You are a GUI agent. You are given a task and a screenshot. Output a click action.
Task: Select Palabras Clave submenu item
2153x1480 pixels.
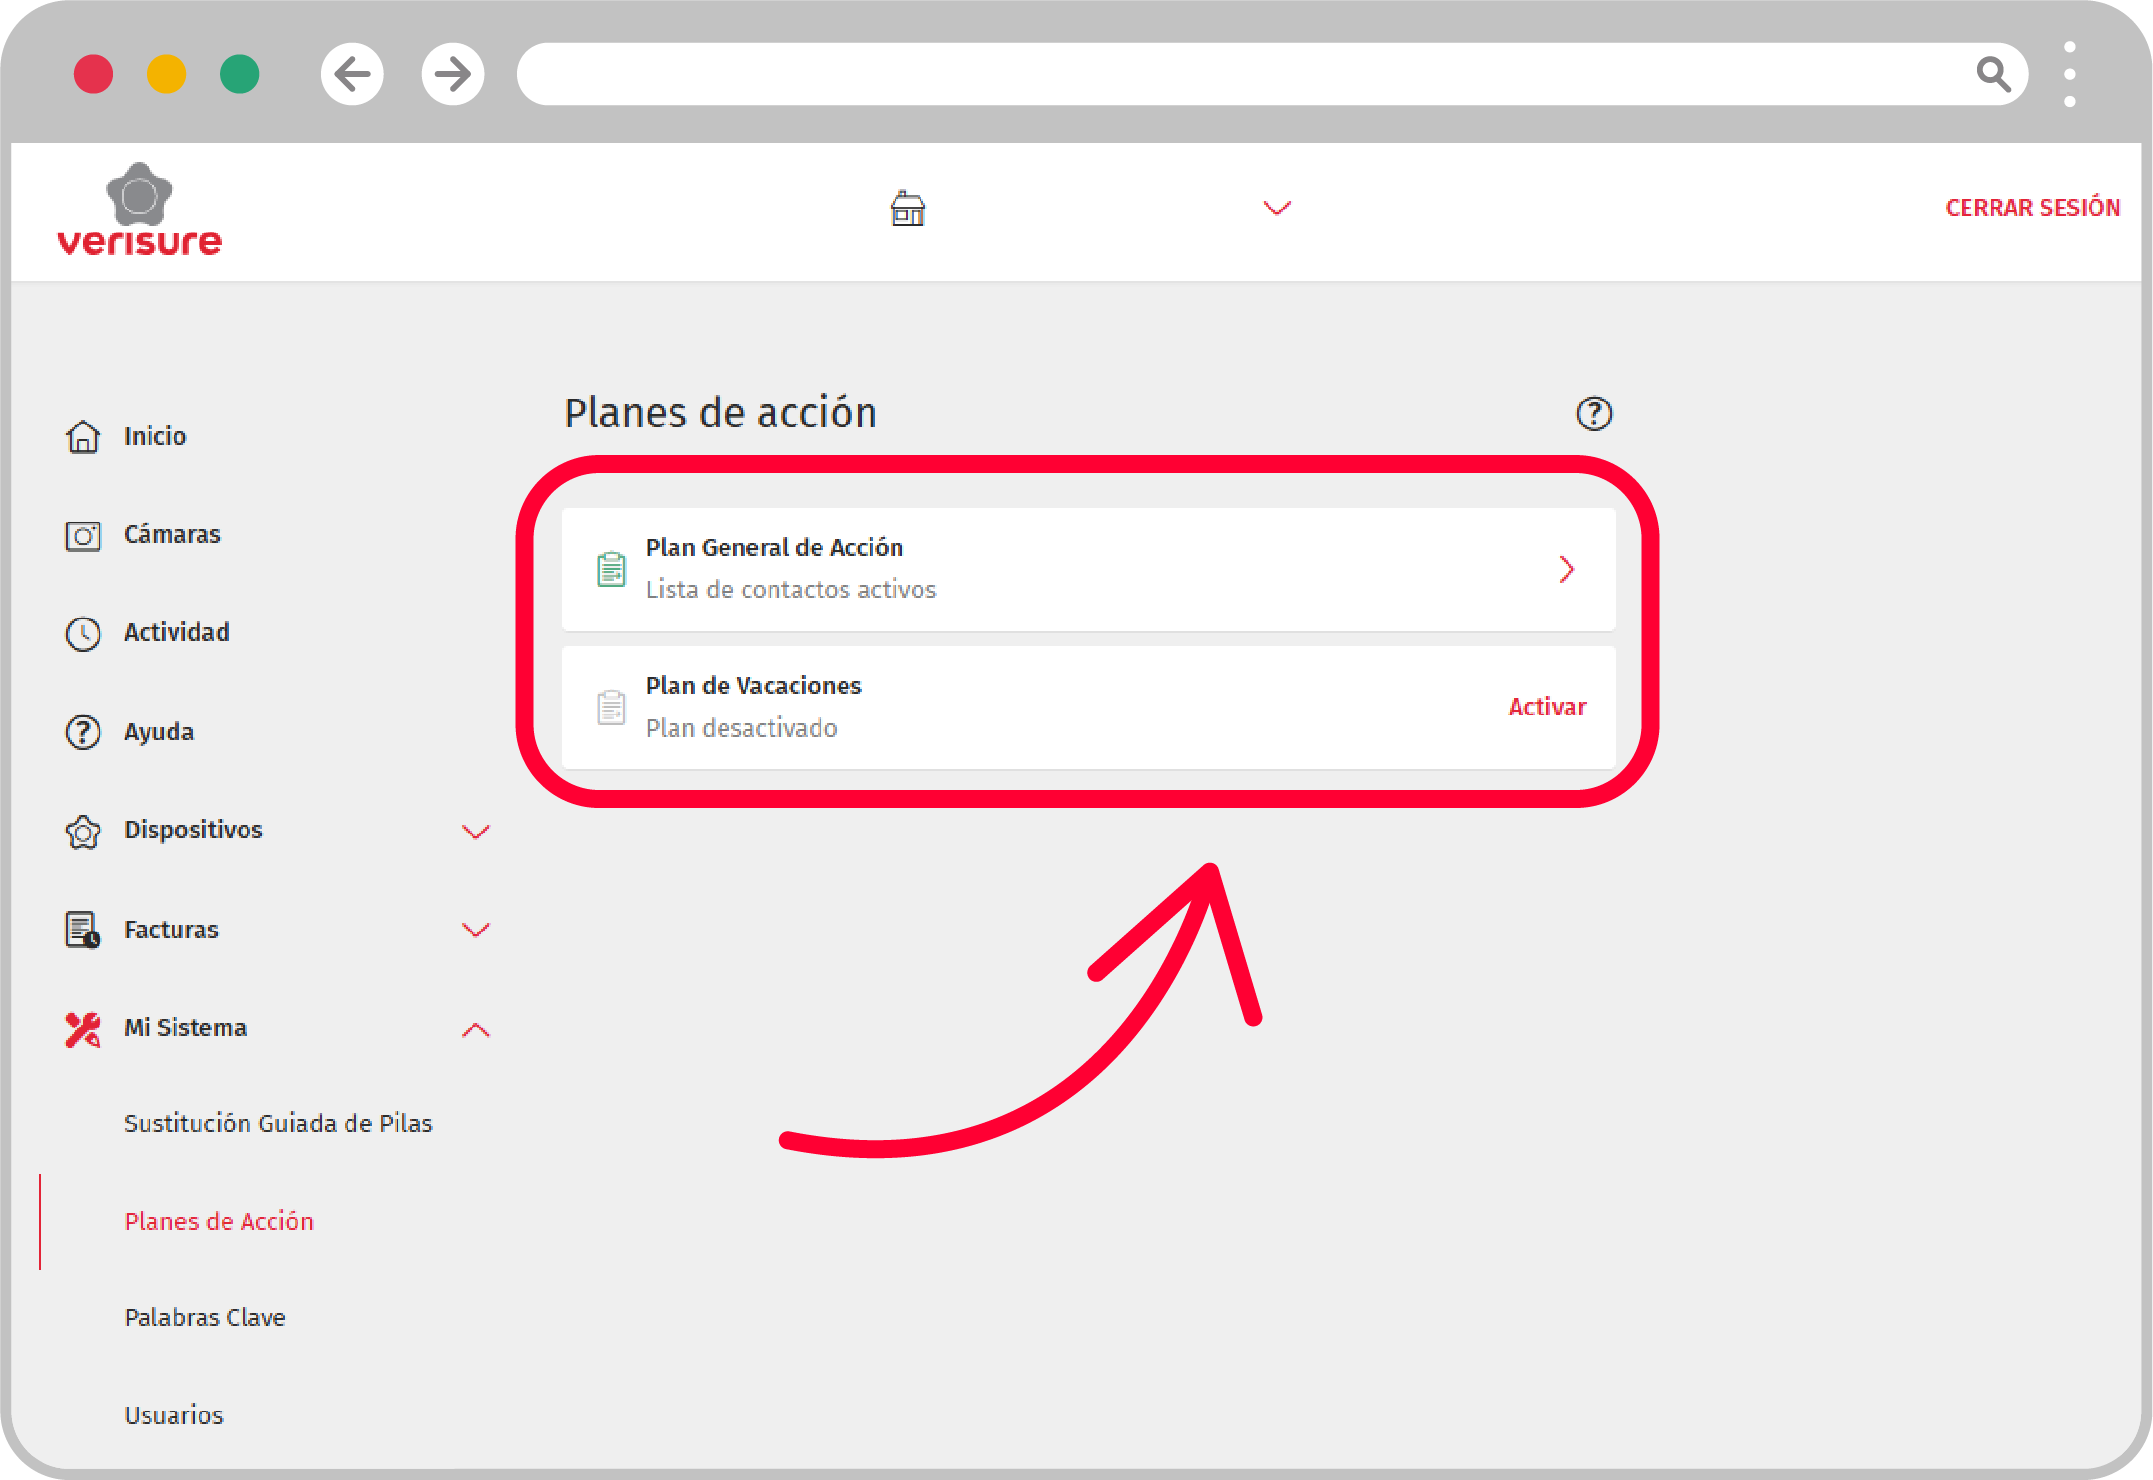coord(205,1318)
